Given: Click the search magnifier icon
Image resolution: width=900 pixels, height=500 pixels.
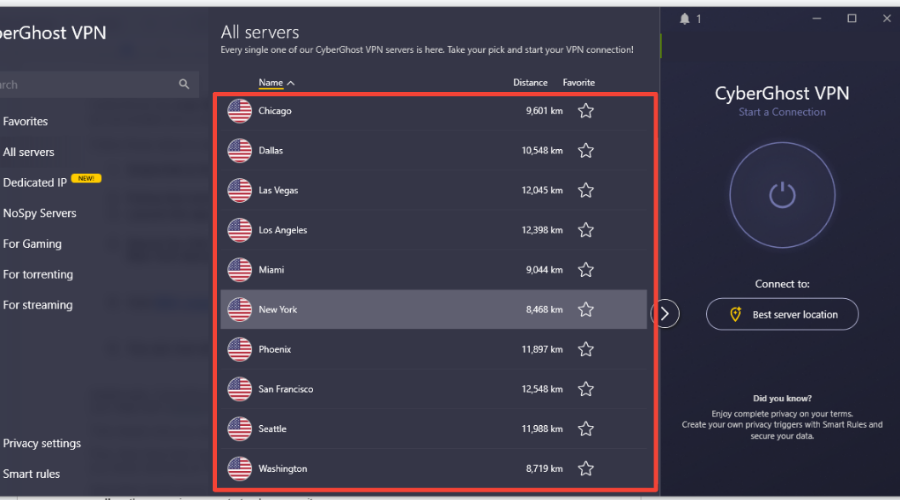Looking at the screenshot, I should (x=184, y=84).
